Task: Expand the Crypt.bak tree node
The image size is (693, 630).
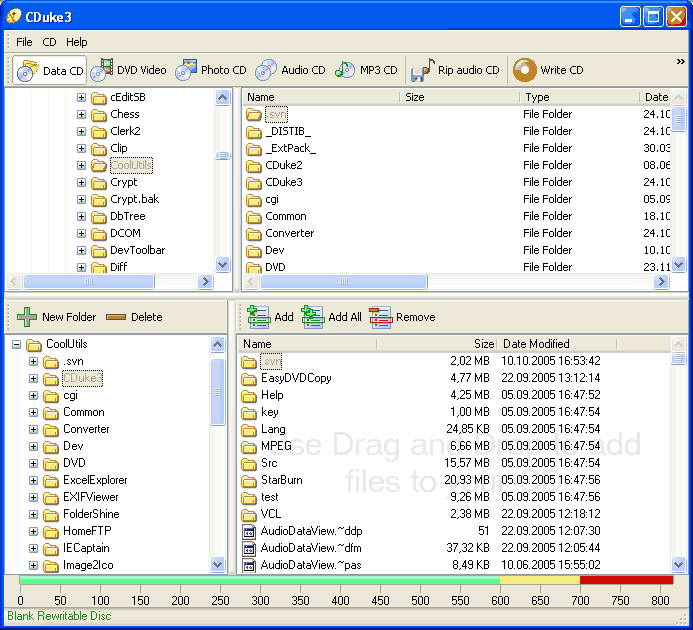Action: pyautogui.click(x=81, y=199)
